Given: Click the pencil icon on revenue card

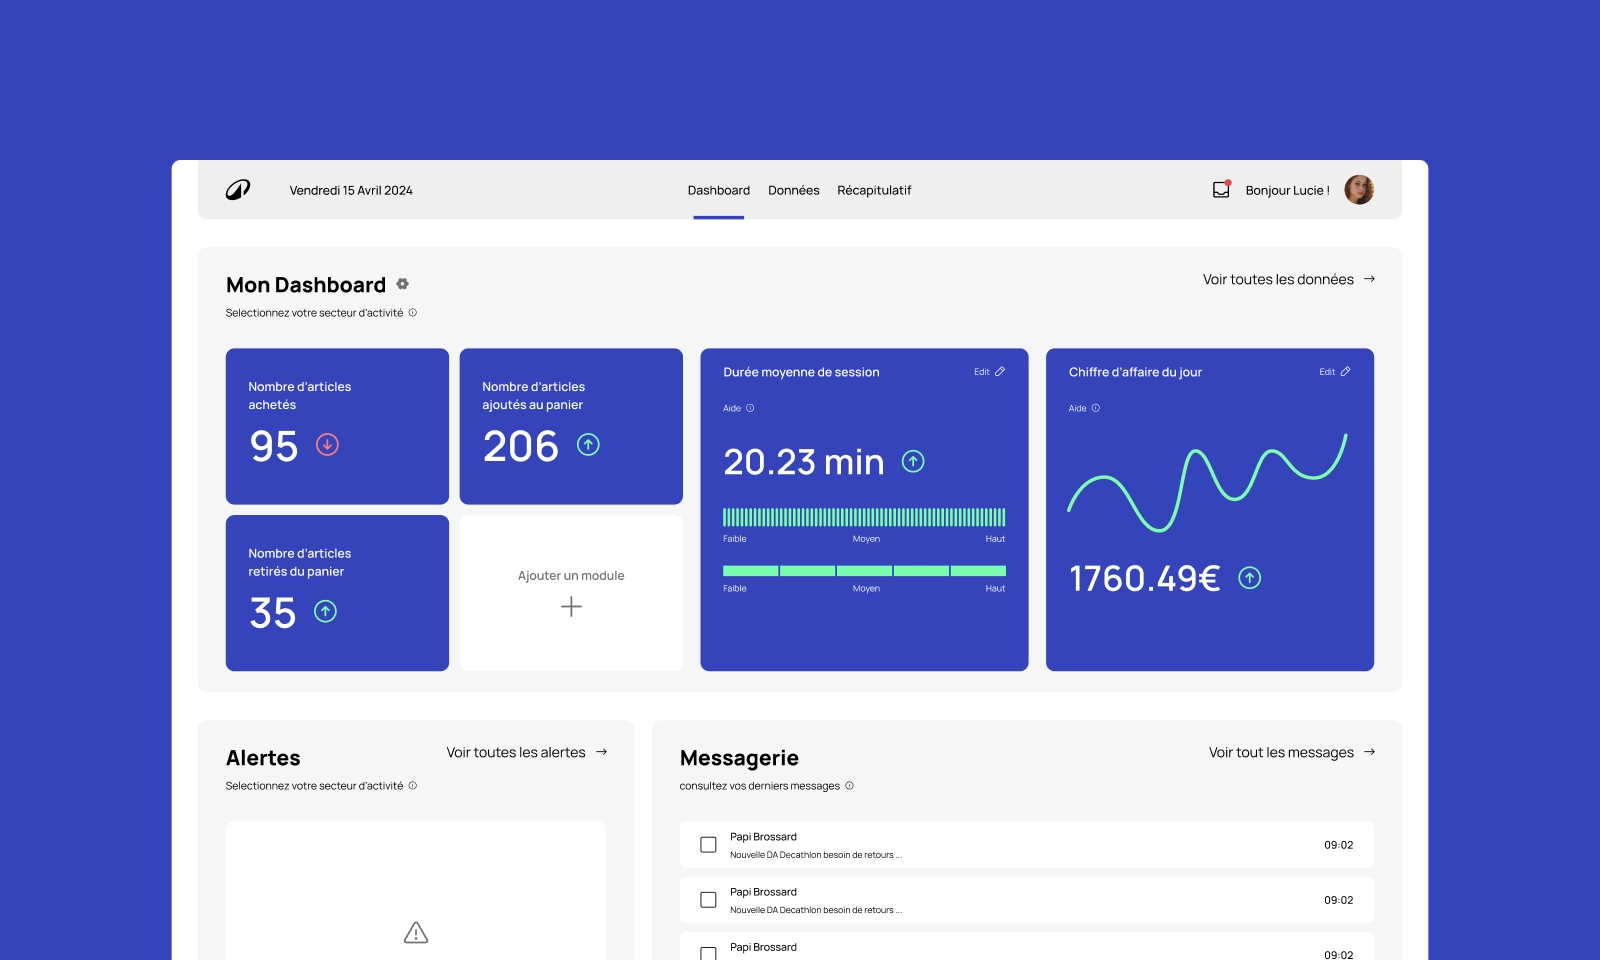Looking at the screenshot, I should (1345, 372).
